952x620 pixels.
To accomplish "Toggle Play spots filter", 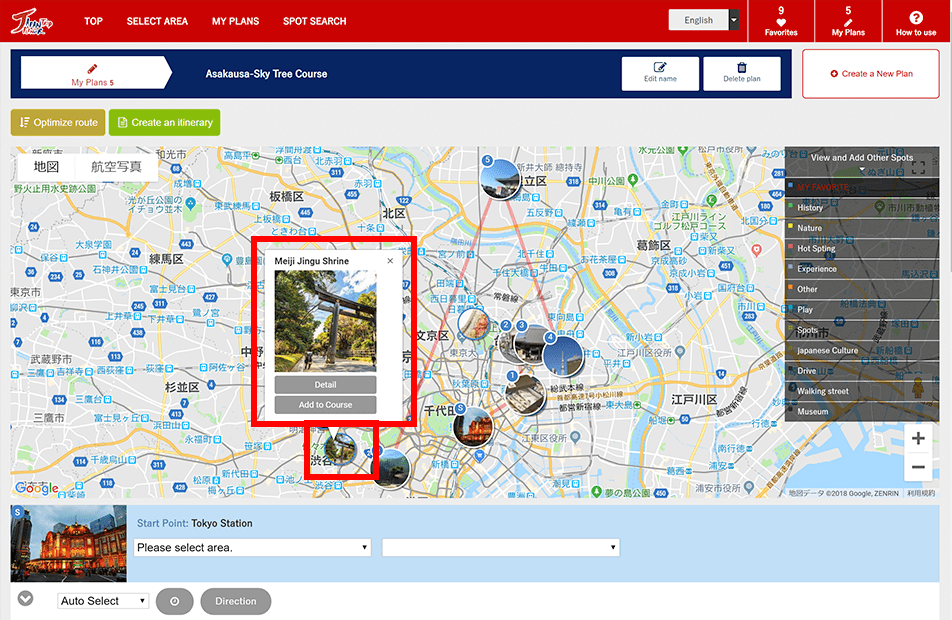I will coord(862,309).
